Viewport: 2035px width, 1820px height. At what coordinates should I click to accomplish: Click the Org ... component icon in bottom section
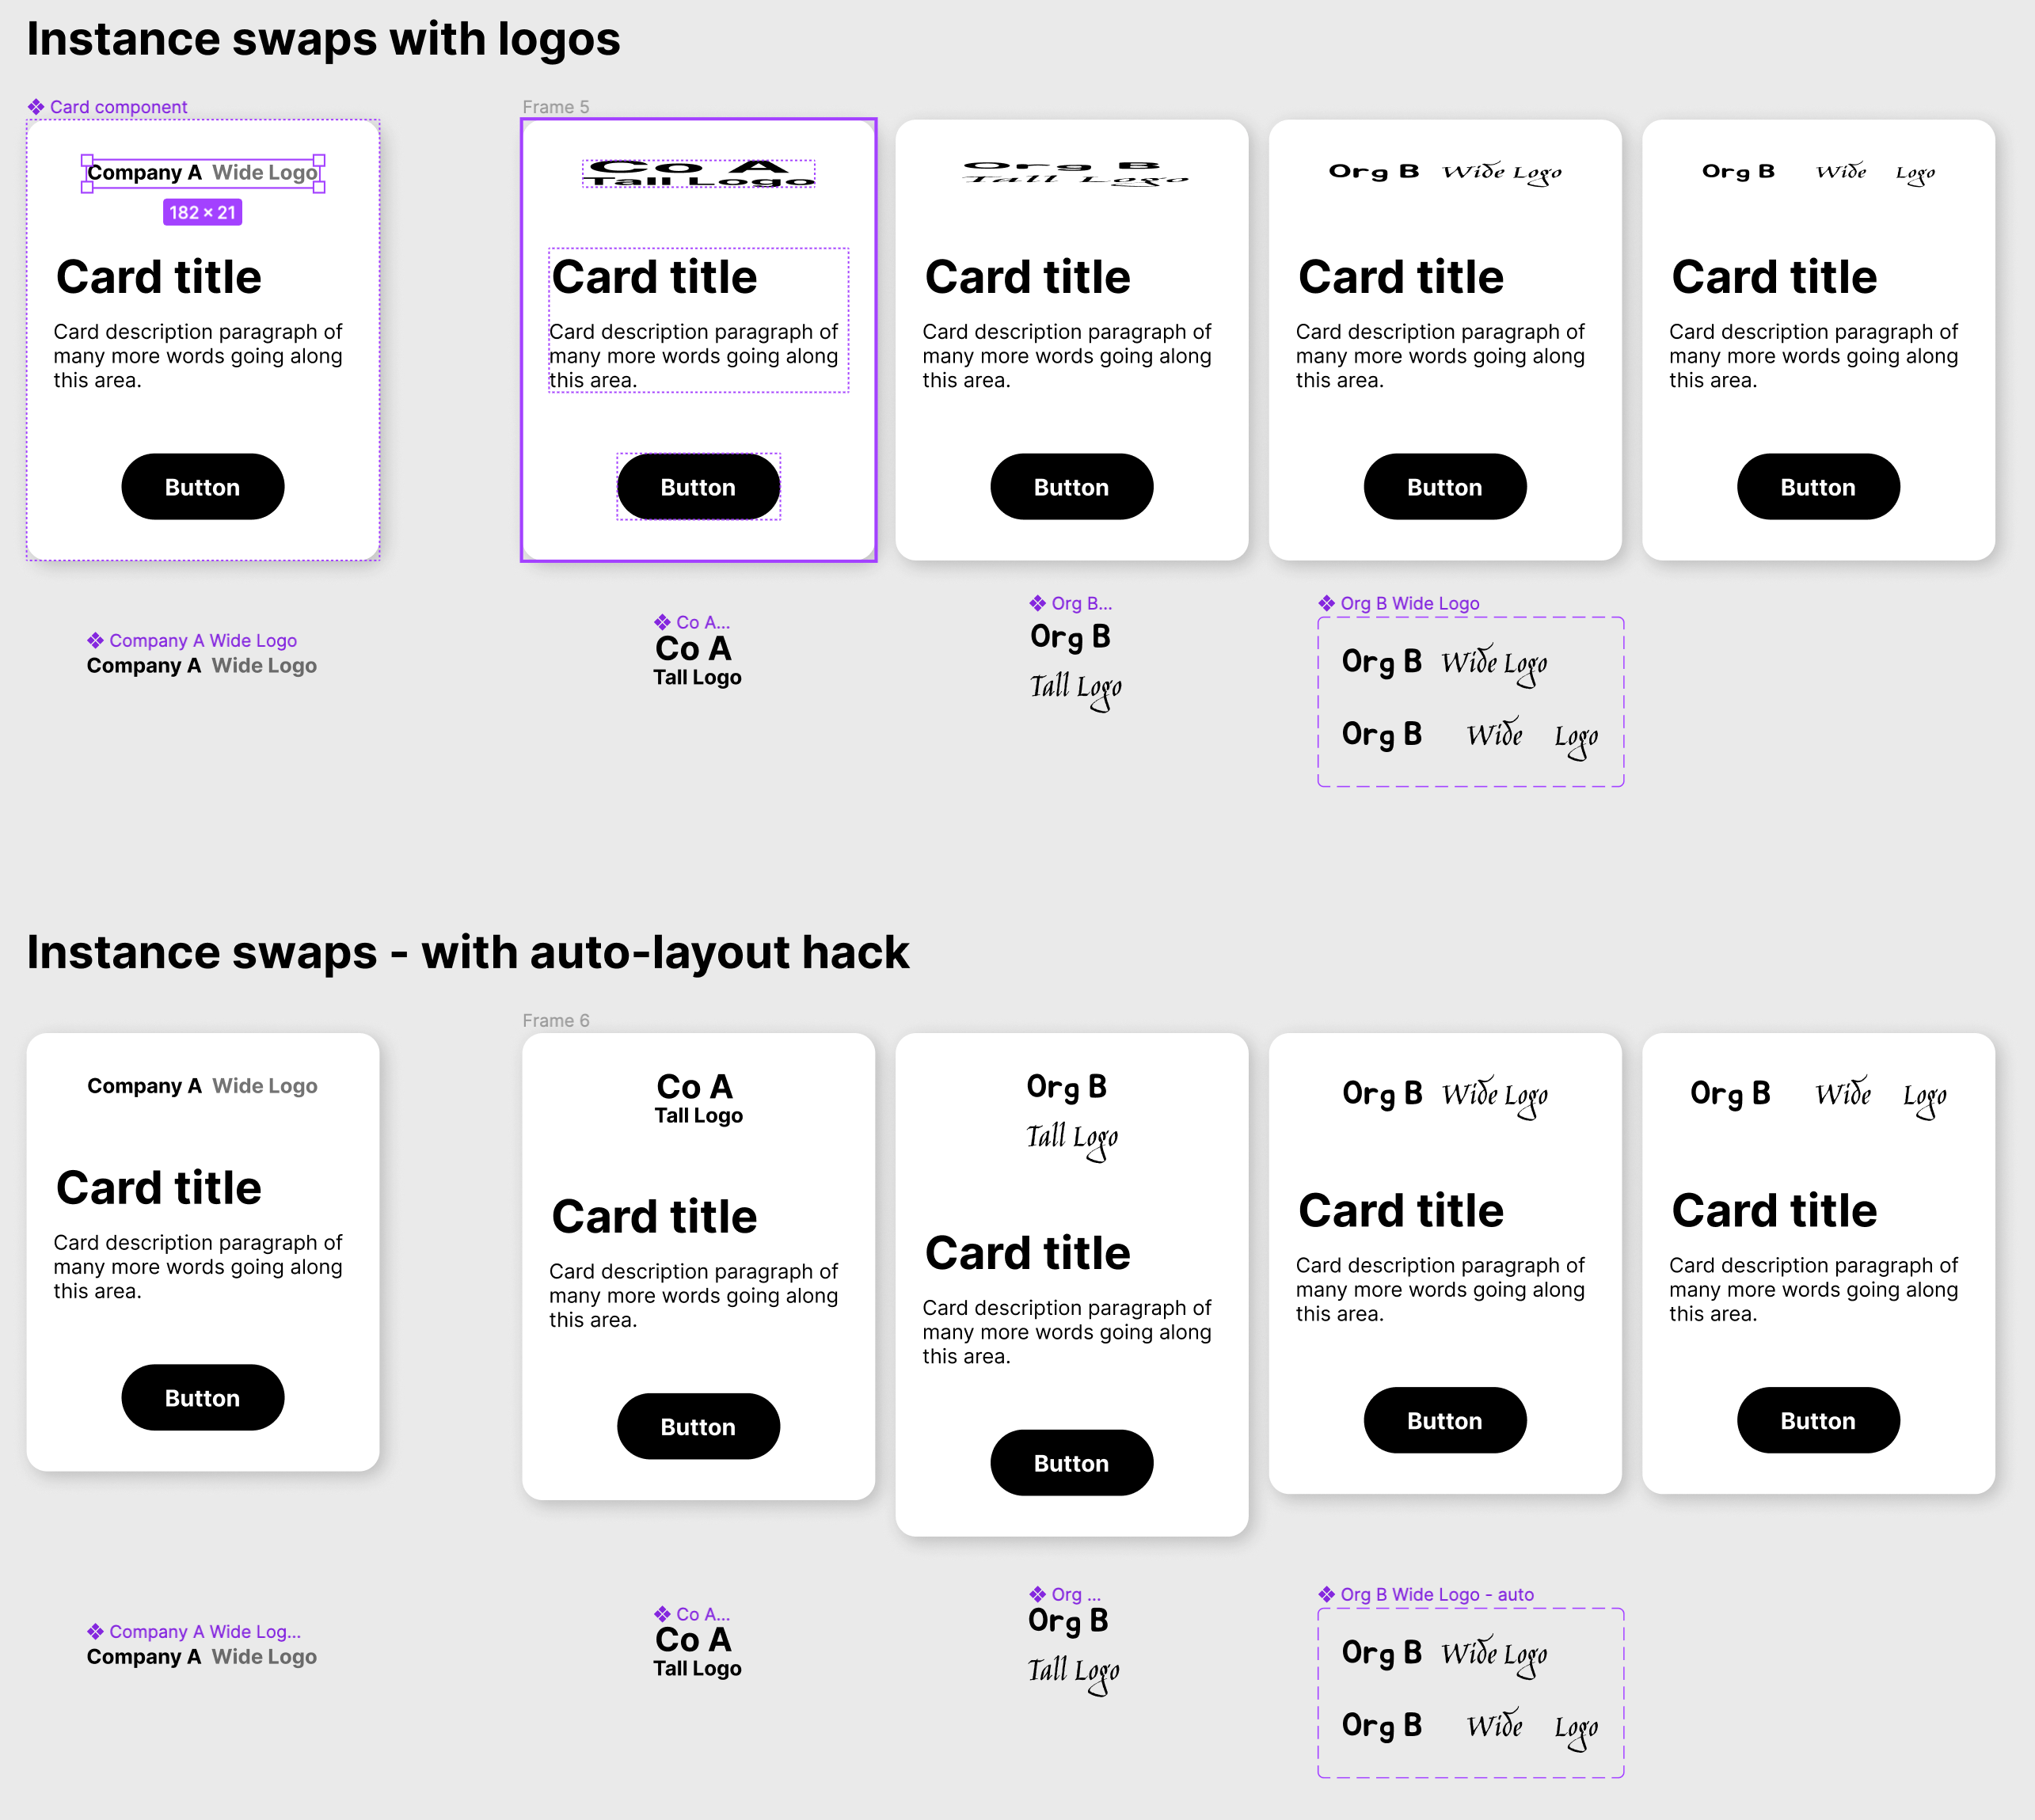(1037, 1595)
